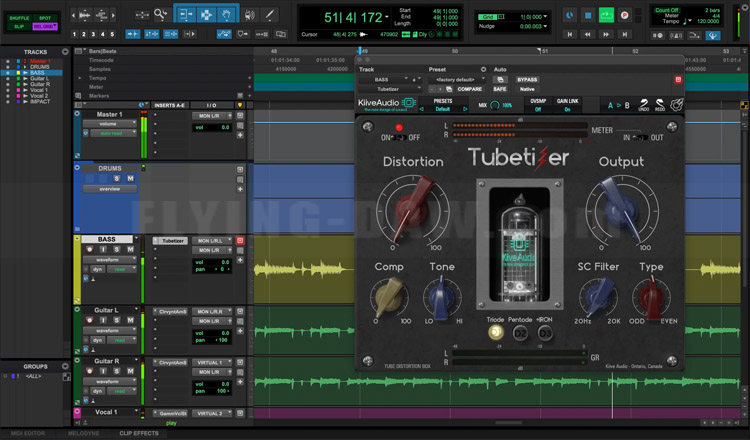The height and width of the screenshot is (440, 750).
Task: Open the BASS track selector dropdown
Action: coord(384,79)
